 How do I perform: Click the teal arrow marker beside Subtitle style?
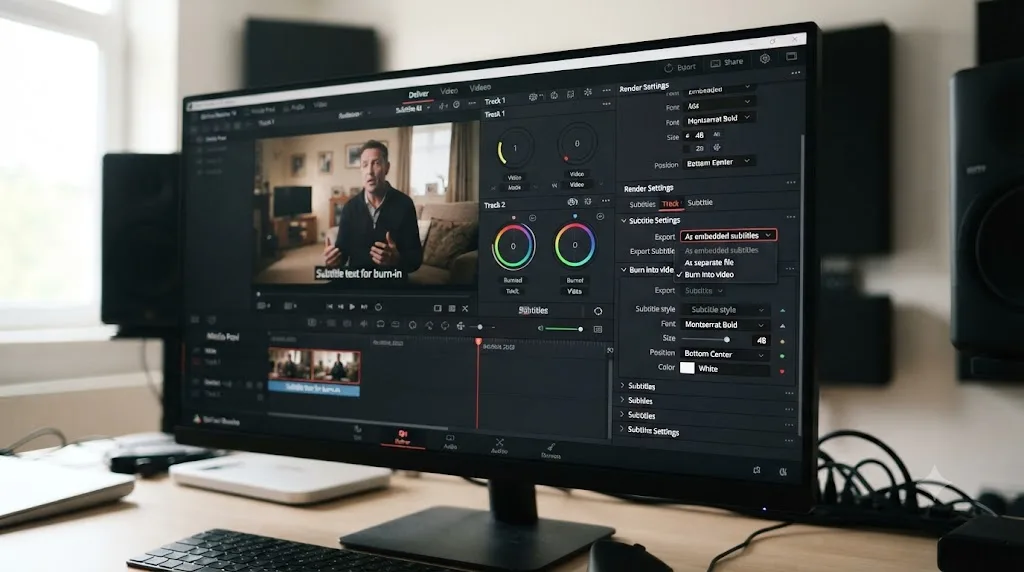tap(782, 310)
